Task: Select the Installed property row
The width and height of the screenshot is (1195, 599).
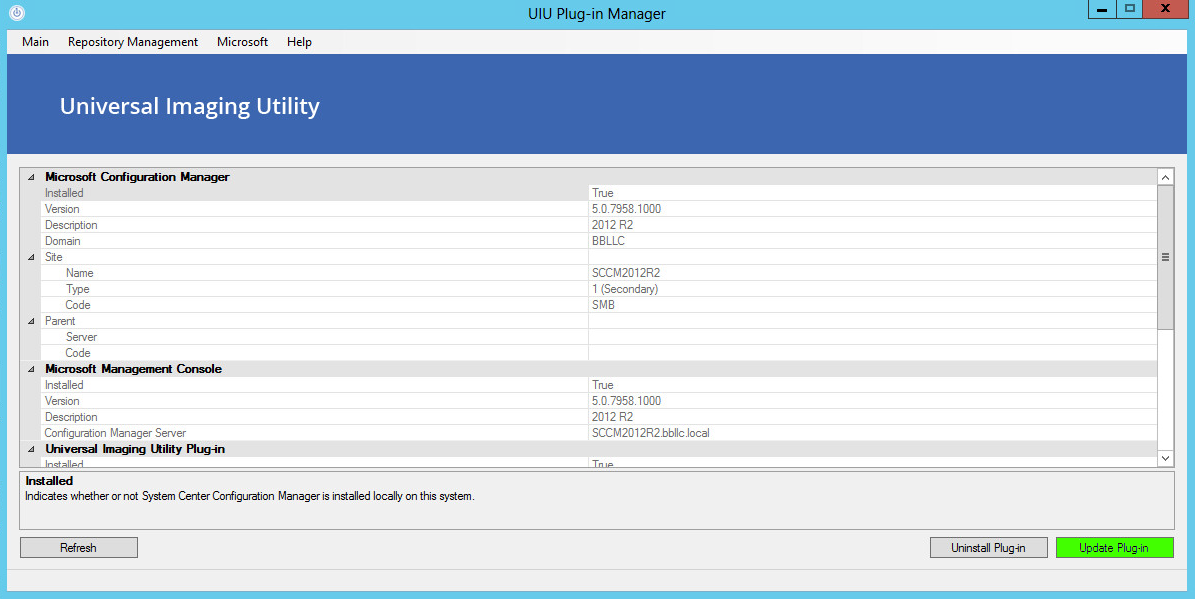Action: click(300, 192)
